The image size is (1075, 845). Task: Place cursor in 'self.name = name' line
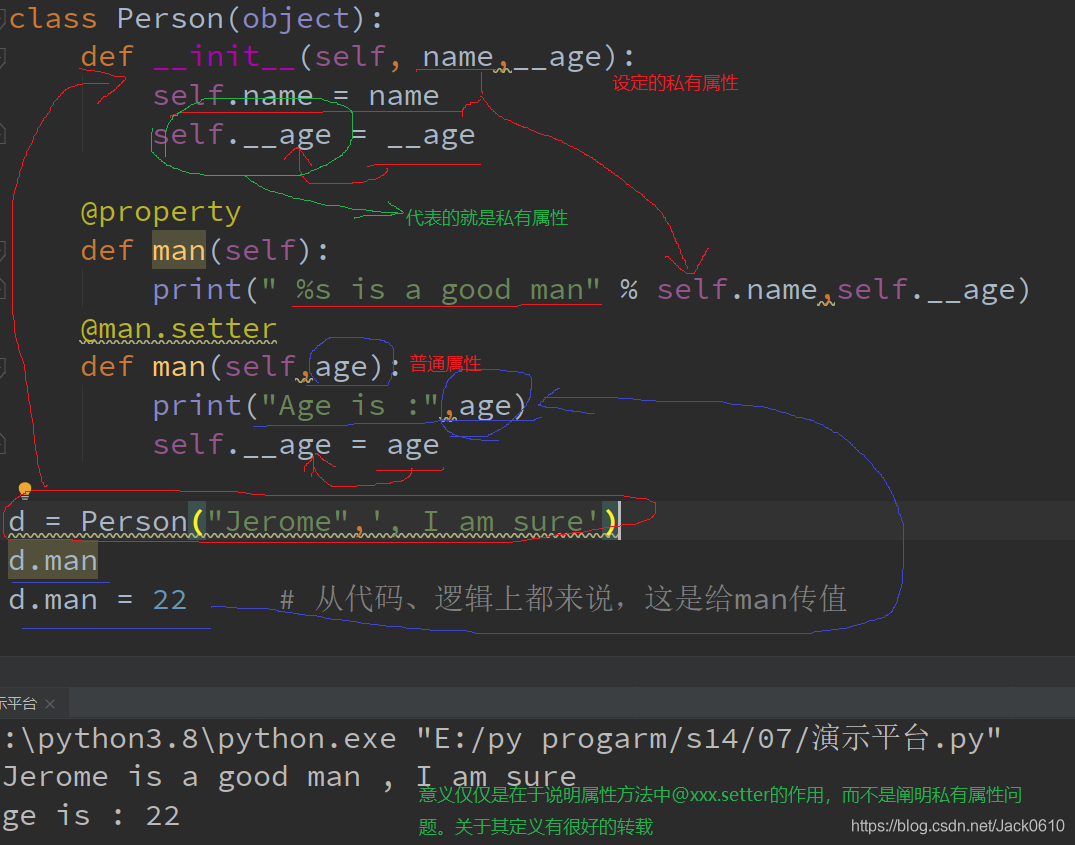[295, 96]
